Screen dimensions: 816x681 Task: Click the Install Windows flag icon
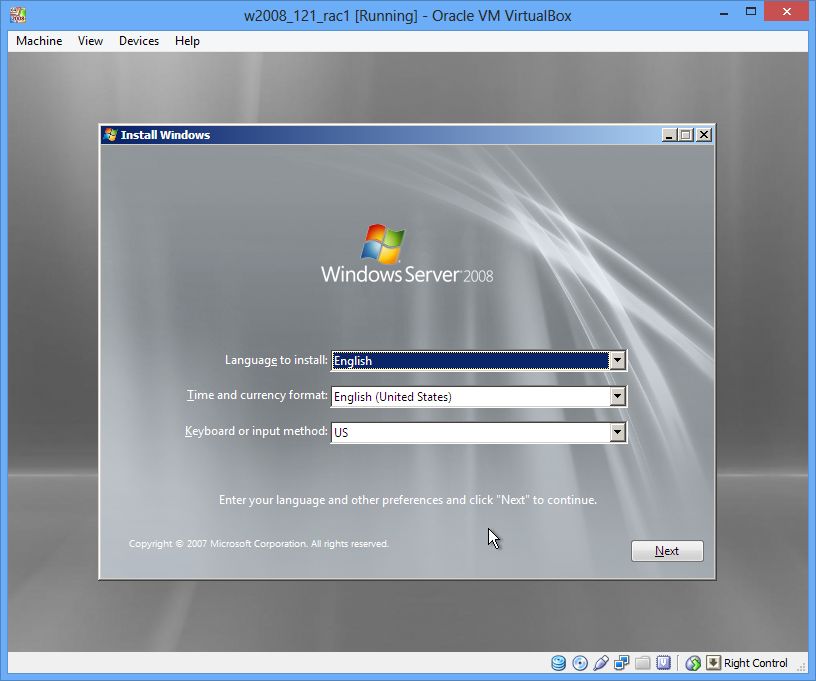tap(110, 135)
